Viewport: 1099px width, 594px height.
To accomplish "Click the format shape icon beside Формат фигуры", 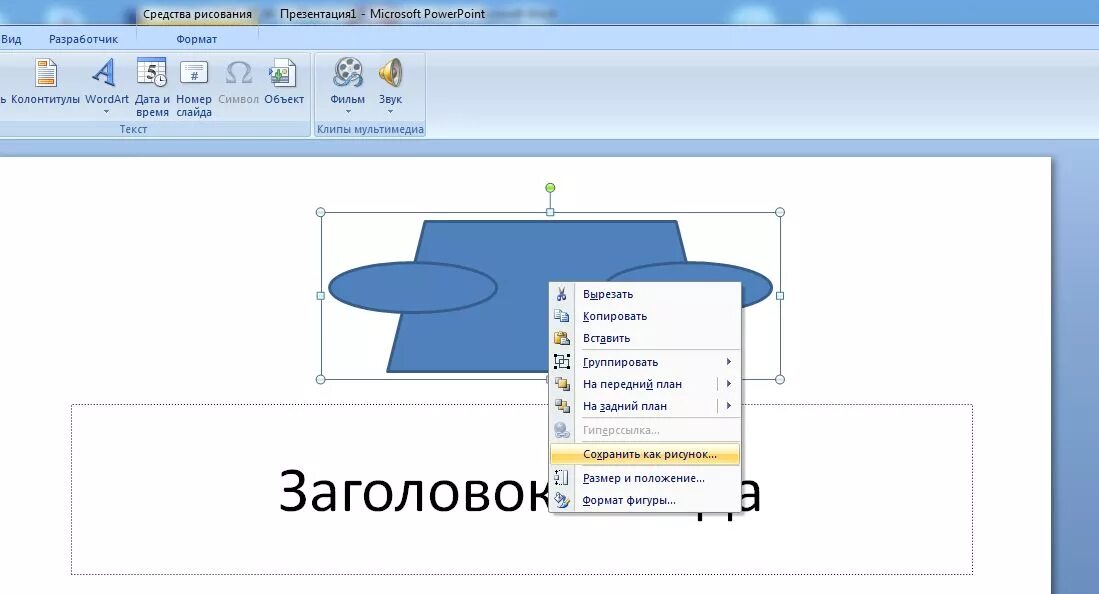I will coord(561,500).
